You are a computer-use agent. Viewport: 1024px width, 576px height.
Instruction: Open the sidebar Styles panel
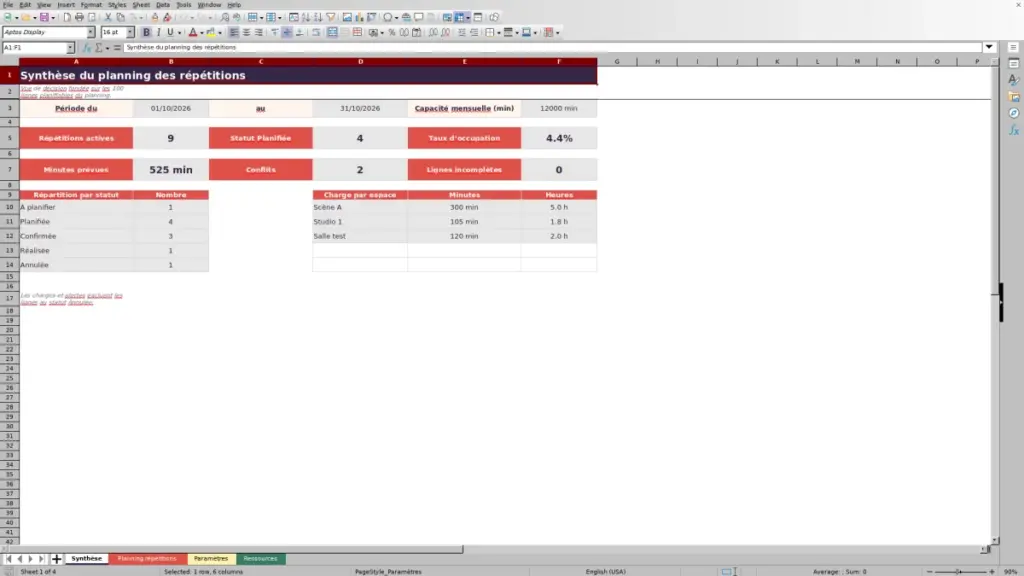tap(1014, 80)
